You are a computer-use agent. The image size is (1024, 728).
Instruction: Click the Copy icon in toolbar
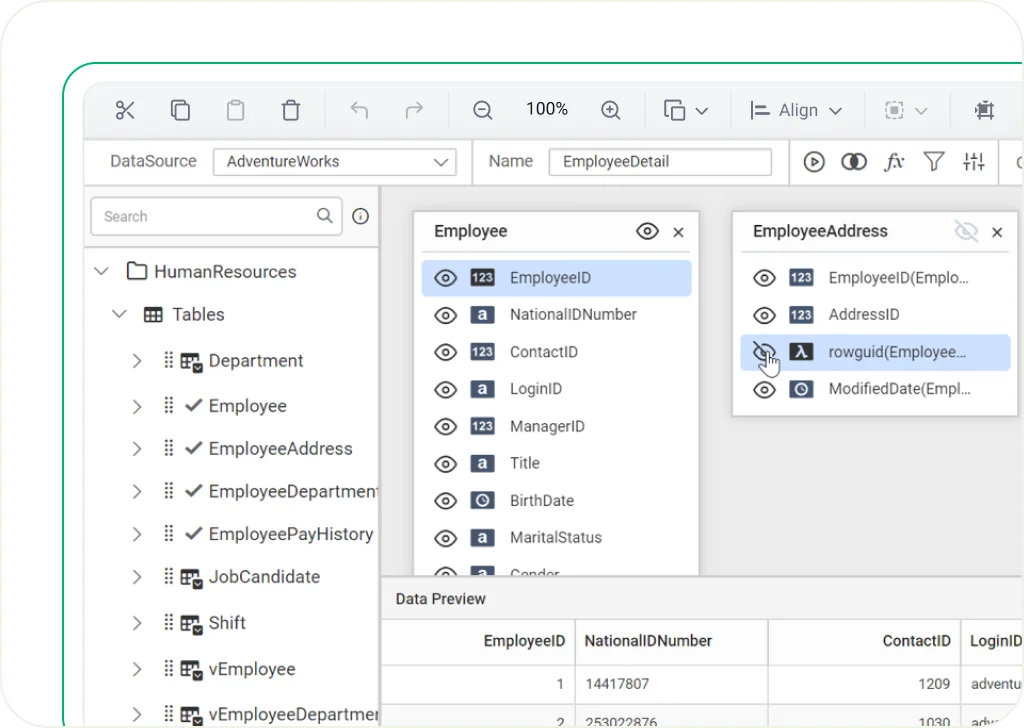pyautogui.click(x=180, y=110)
